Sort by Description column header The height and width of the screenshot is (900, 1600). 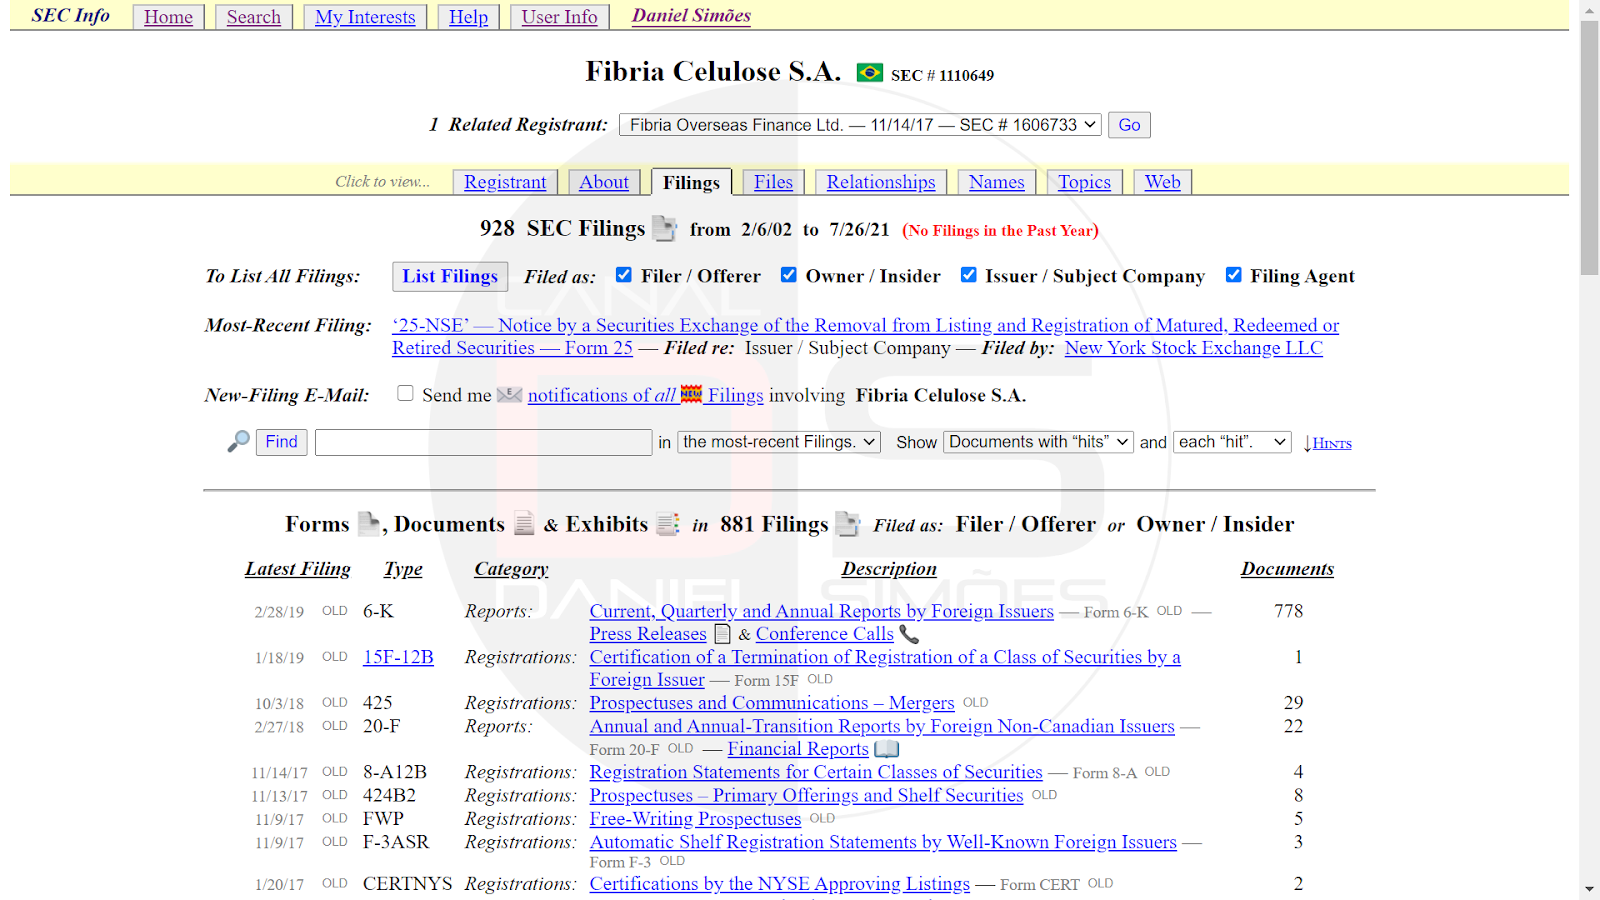click(889, 569)
